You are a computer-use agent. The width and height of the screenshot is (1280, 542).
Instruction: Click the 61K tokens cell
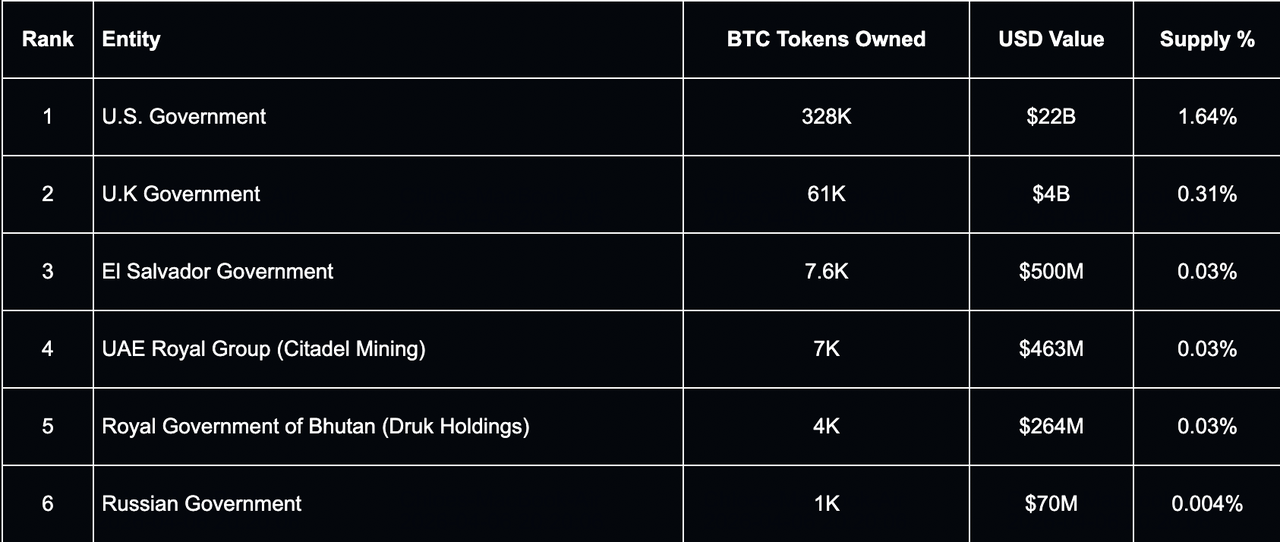coord(826,194)
